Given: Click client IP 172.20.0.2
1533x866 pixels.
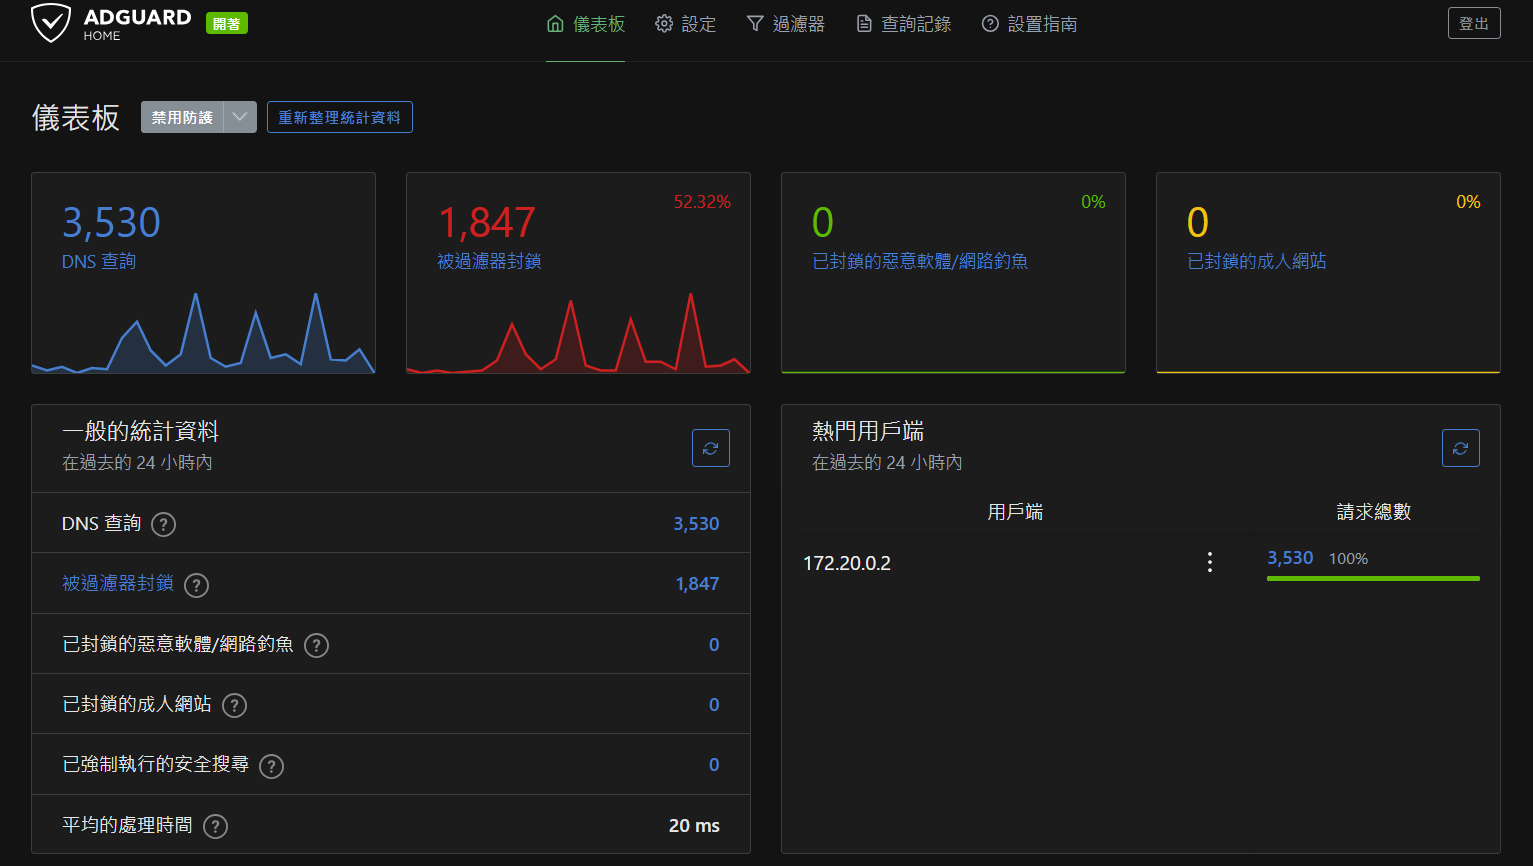Looking at the screenshot, I should coord(847,563).
